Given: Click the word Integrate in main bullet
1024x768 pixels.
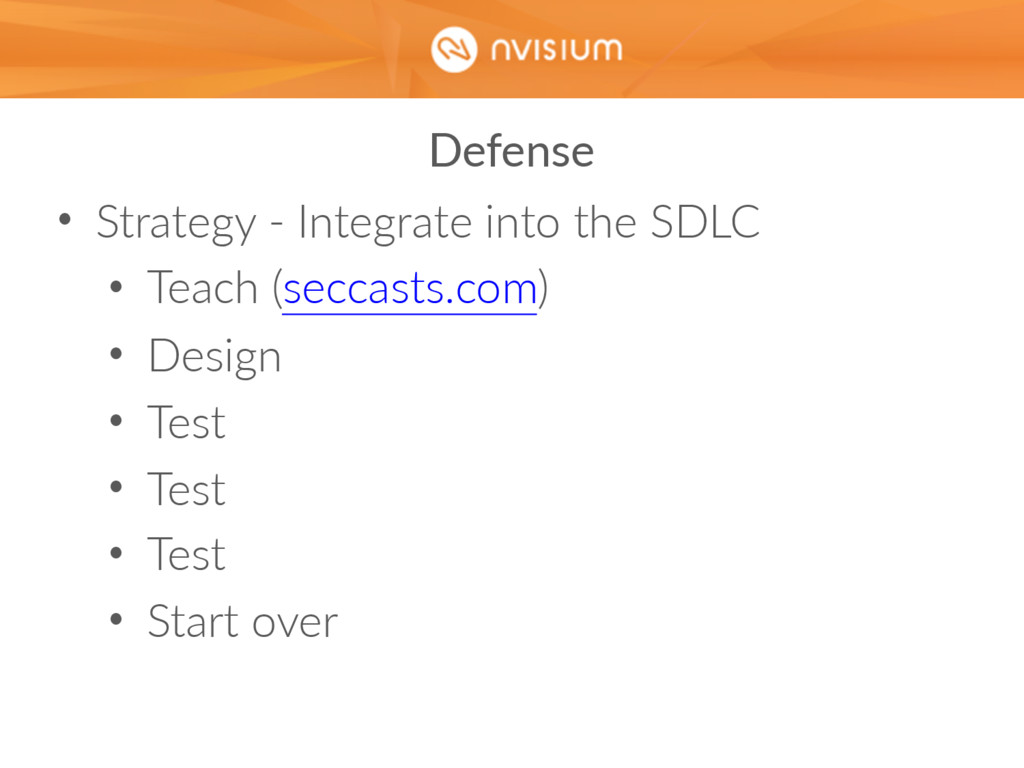Looking at the screenshot, I should tap(385, 224).
